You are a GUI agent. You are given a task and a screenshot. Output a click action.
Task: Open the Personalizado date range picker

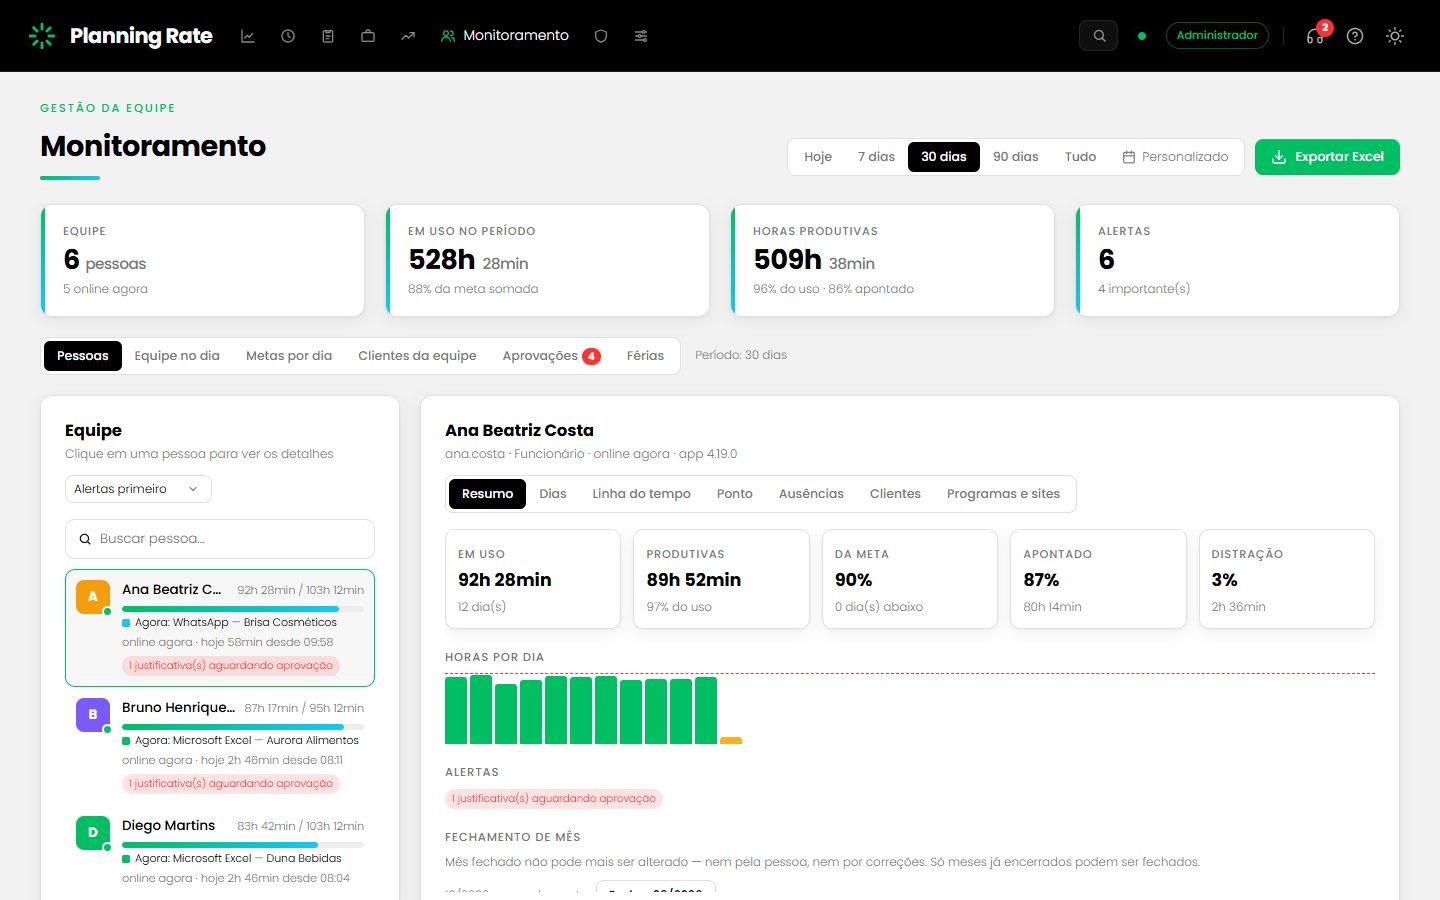pyautogui.click(x=1175, y=157)
